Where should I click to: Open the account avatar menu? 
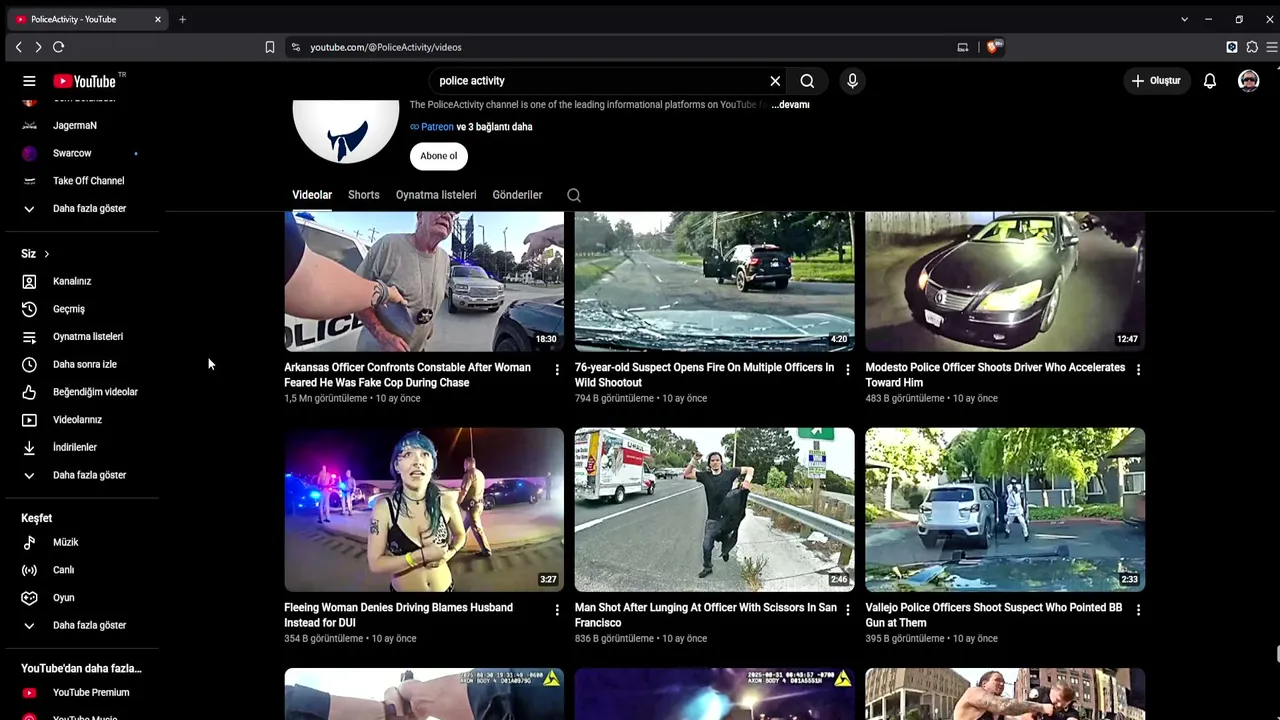(x=1248, y=81)
